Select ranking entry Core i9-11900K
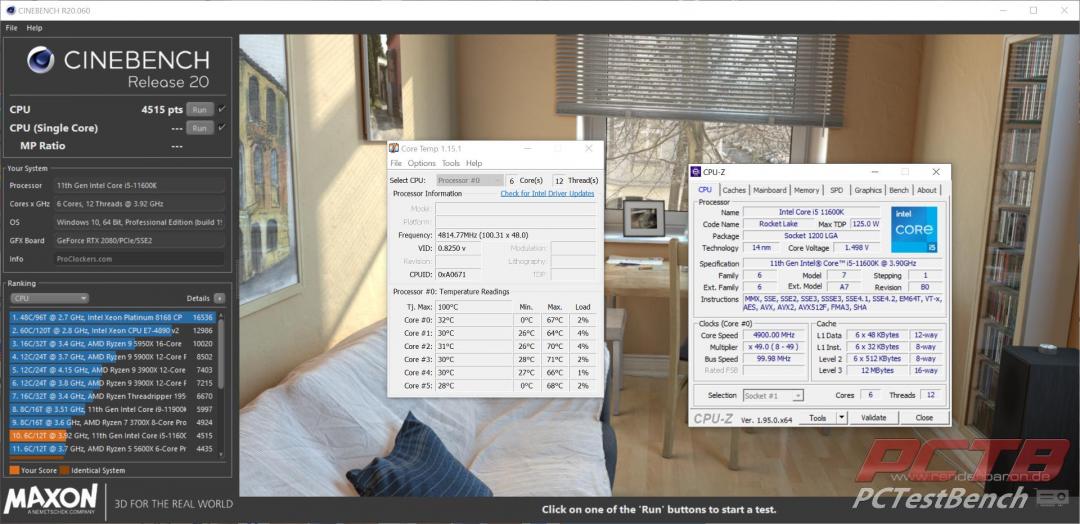Image resolution: width=1080 pixels, height=524 pixels. [x=113, y=410]
